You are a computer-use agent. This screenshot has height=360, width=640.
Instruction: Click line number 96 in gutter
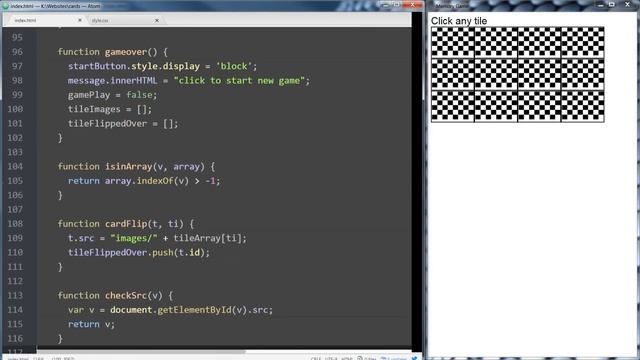point(17,52)
